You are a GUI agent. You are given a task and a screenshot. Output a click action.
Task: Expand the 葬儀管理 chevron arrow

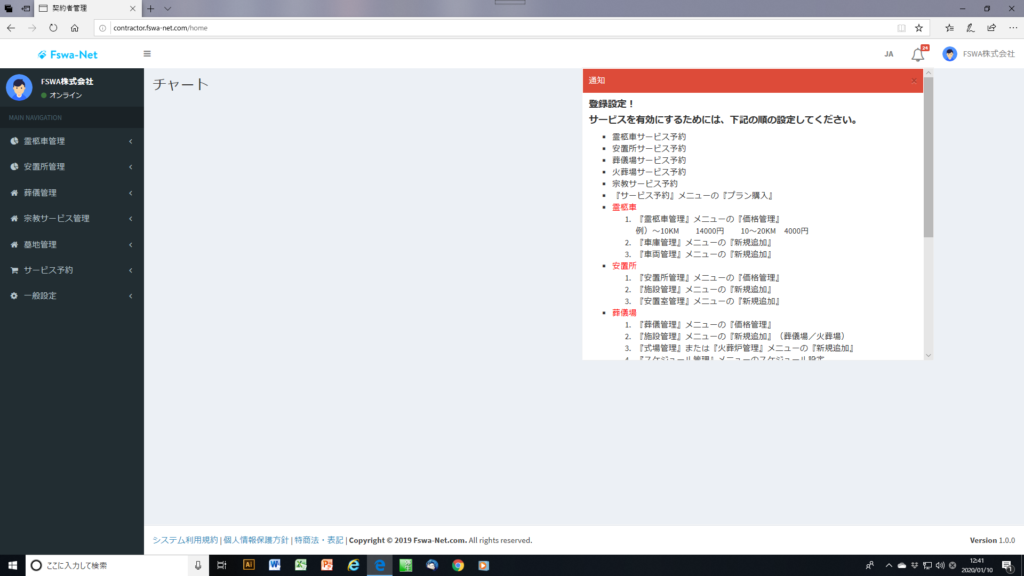tap(131, 193)
